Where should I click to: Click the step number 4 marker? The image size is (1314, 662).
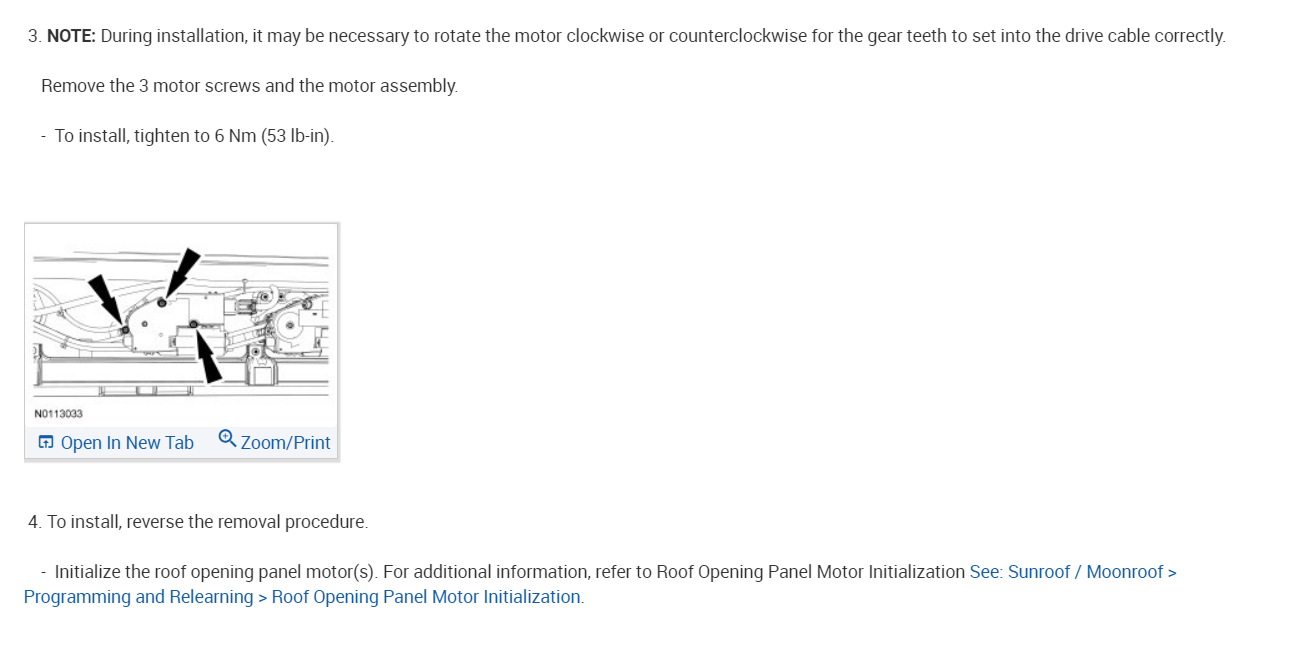[x=35, y=522]
